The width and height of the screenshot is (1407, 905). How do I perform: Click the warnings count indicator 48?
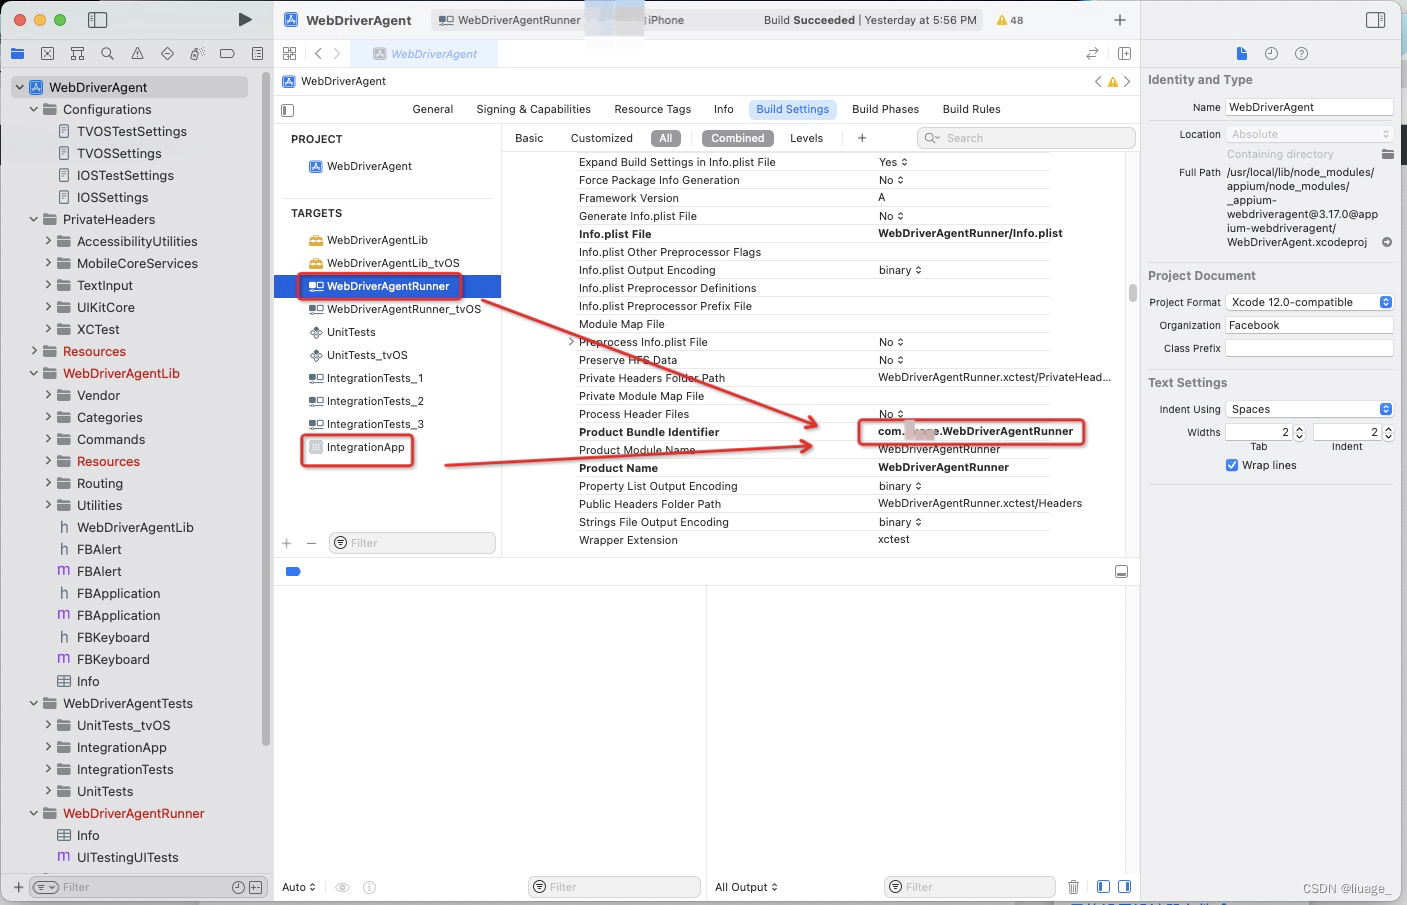point(1010,20)
